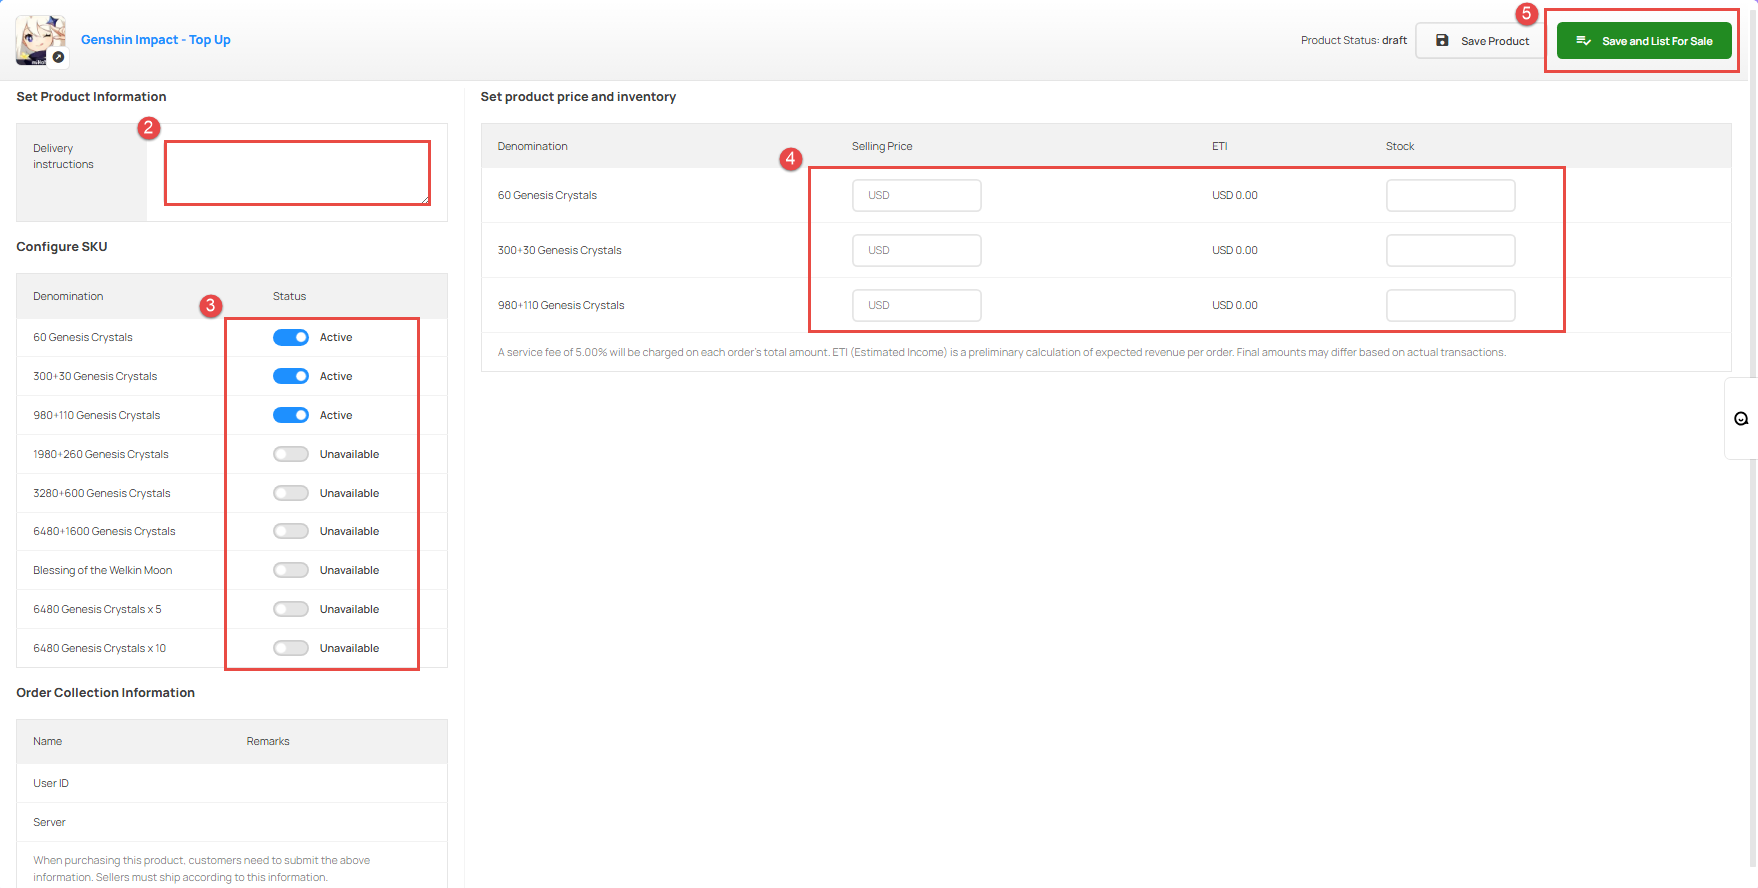Click selling price field for 980+110 Genesis Crystals
Image resolution: width=1758 pixels, height=888 pixels.
pos(917,305)
